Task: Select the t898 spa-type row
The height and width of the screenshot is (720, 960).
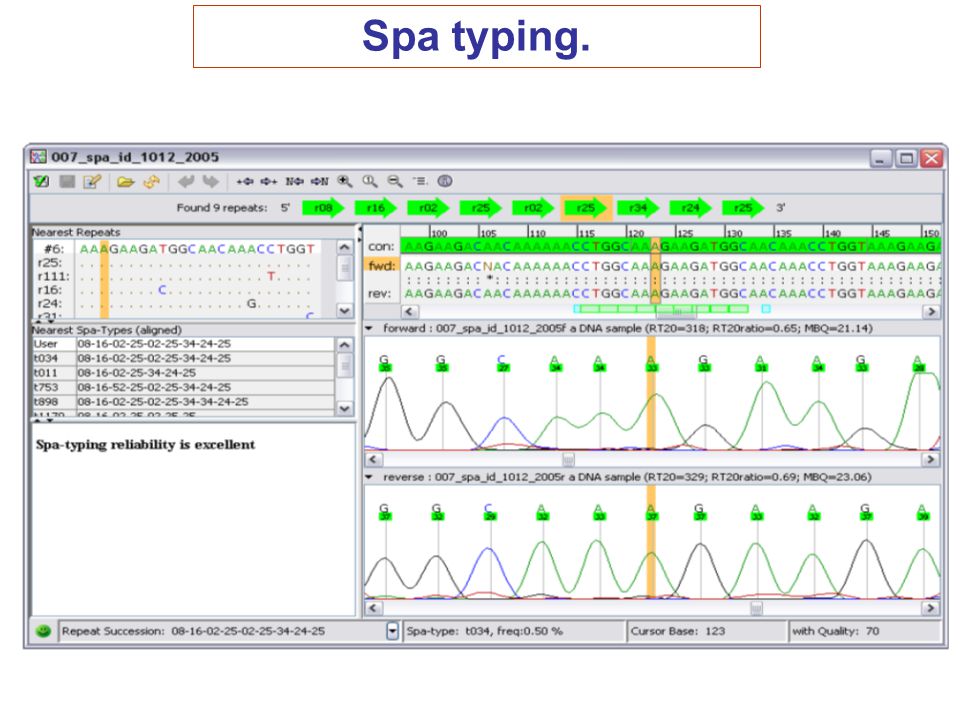Action: 183,402
